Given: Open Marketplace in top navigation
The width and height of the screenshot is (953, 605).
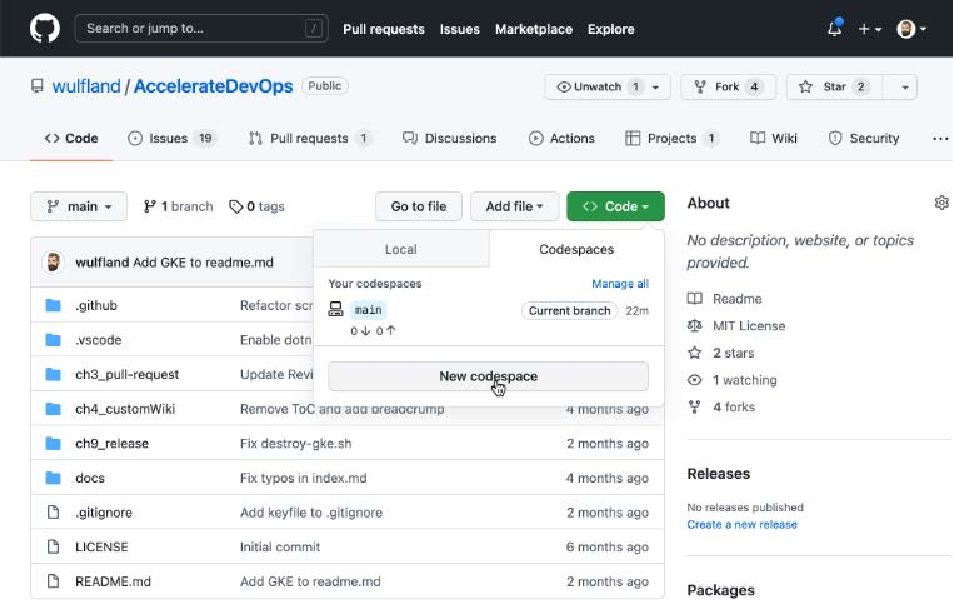Looking at the screenshot, I should 534,29.
